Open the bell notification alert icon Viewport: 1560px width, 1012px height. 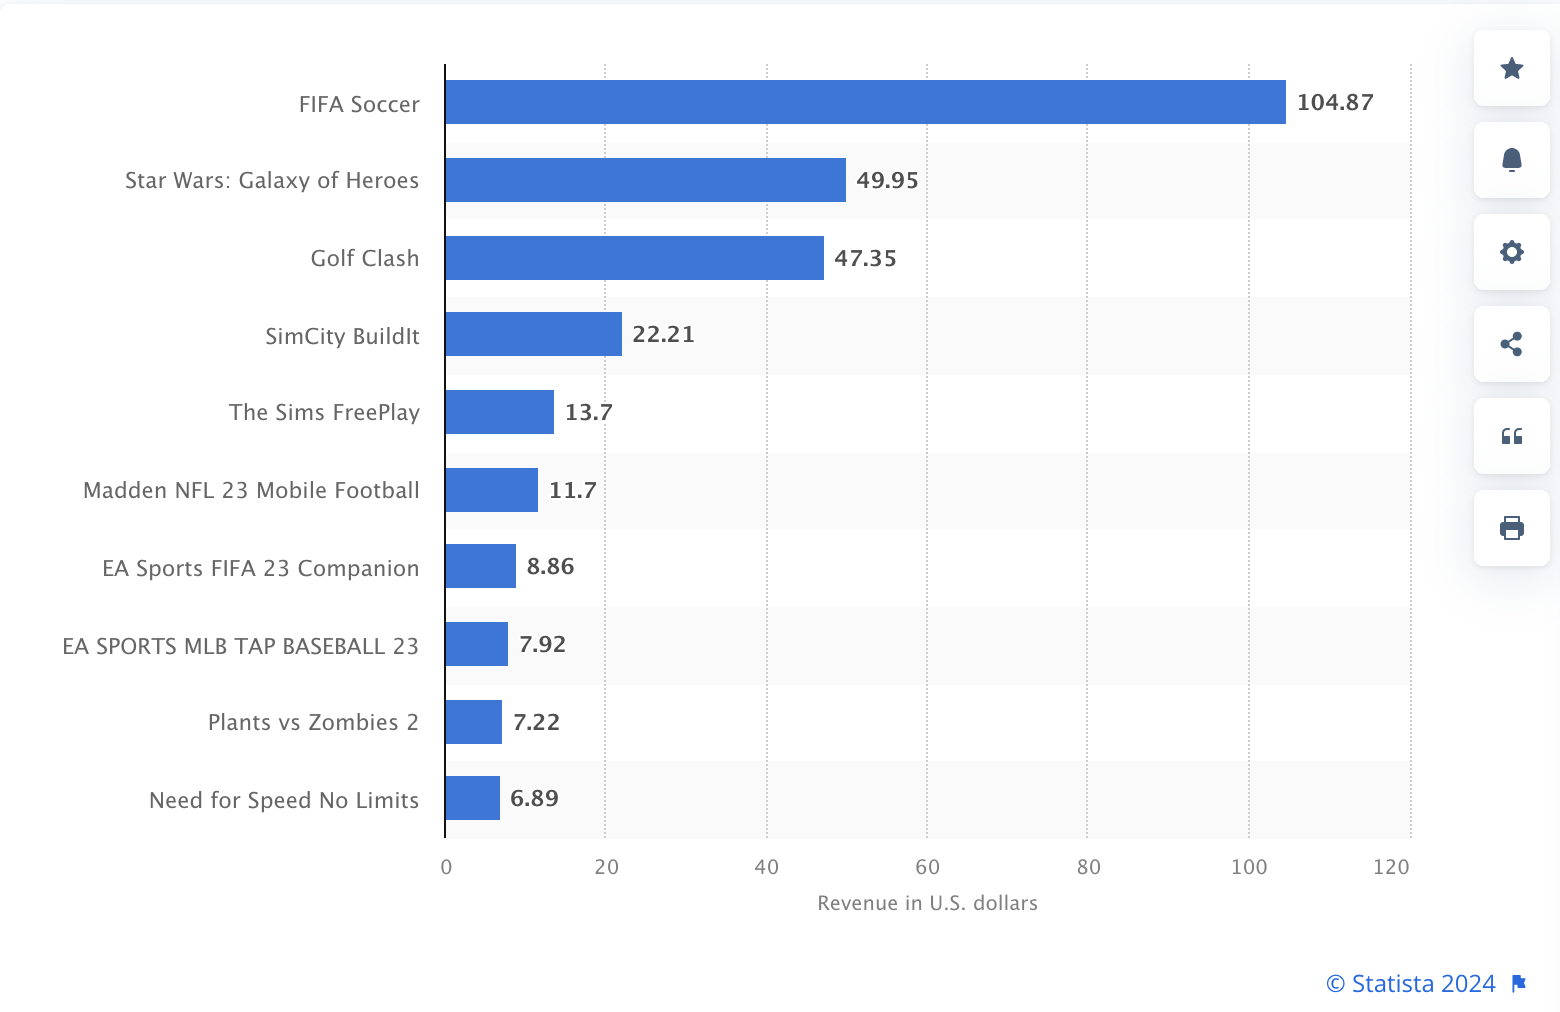(x=1511, y=160)
